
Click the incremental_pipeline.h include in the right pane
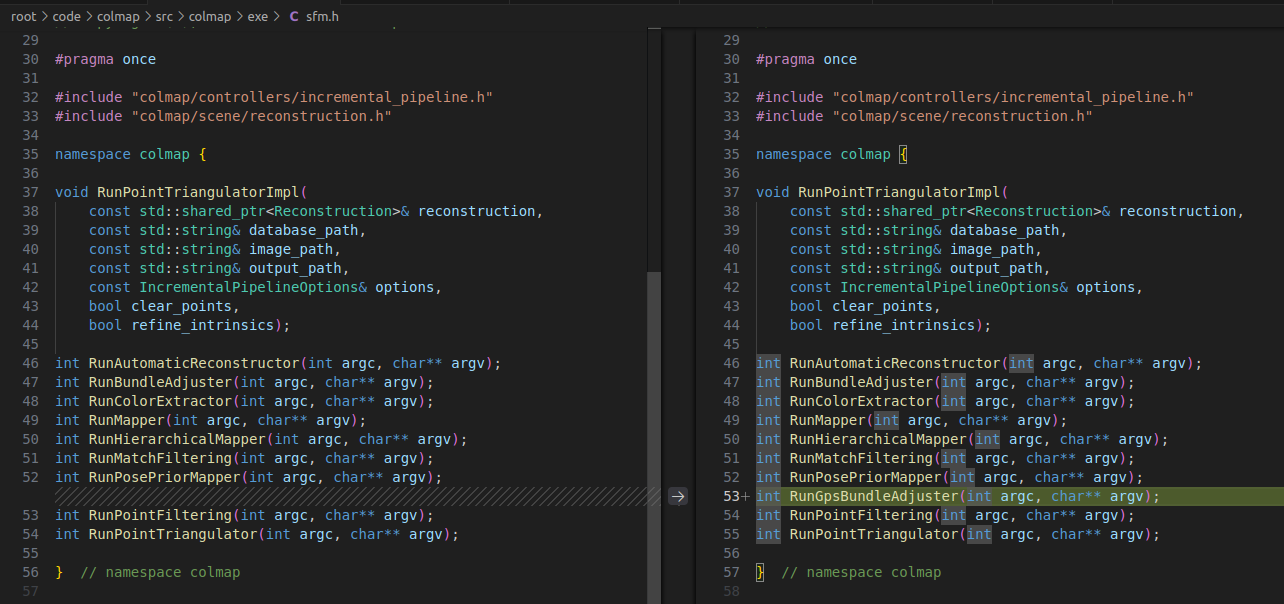[x=1013, y=97]
